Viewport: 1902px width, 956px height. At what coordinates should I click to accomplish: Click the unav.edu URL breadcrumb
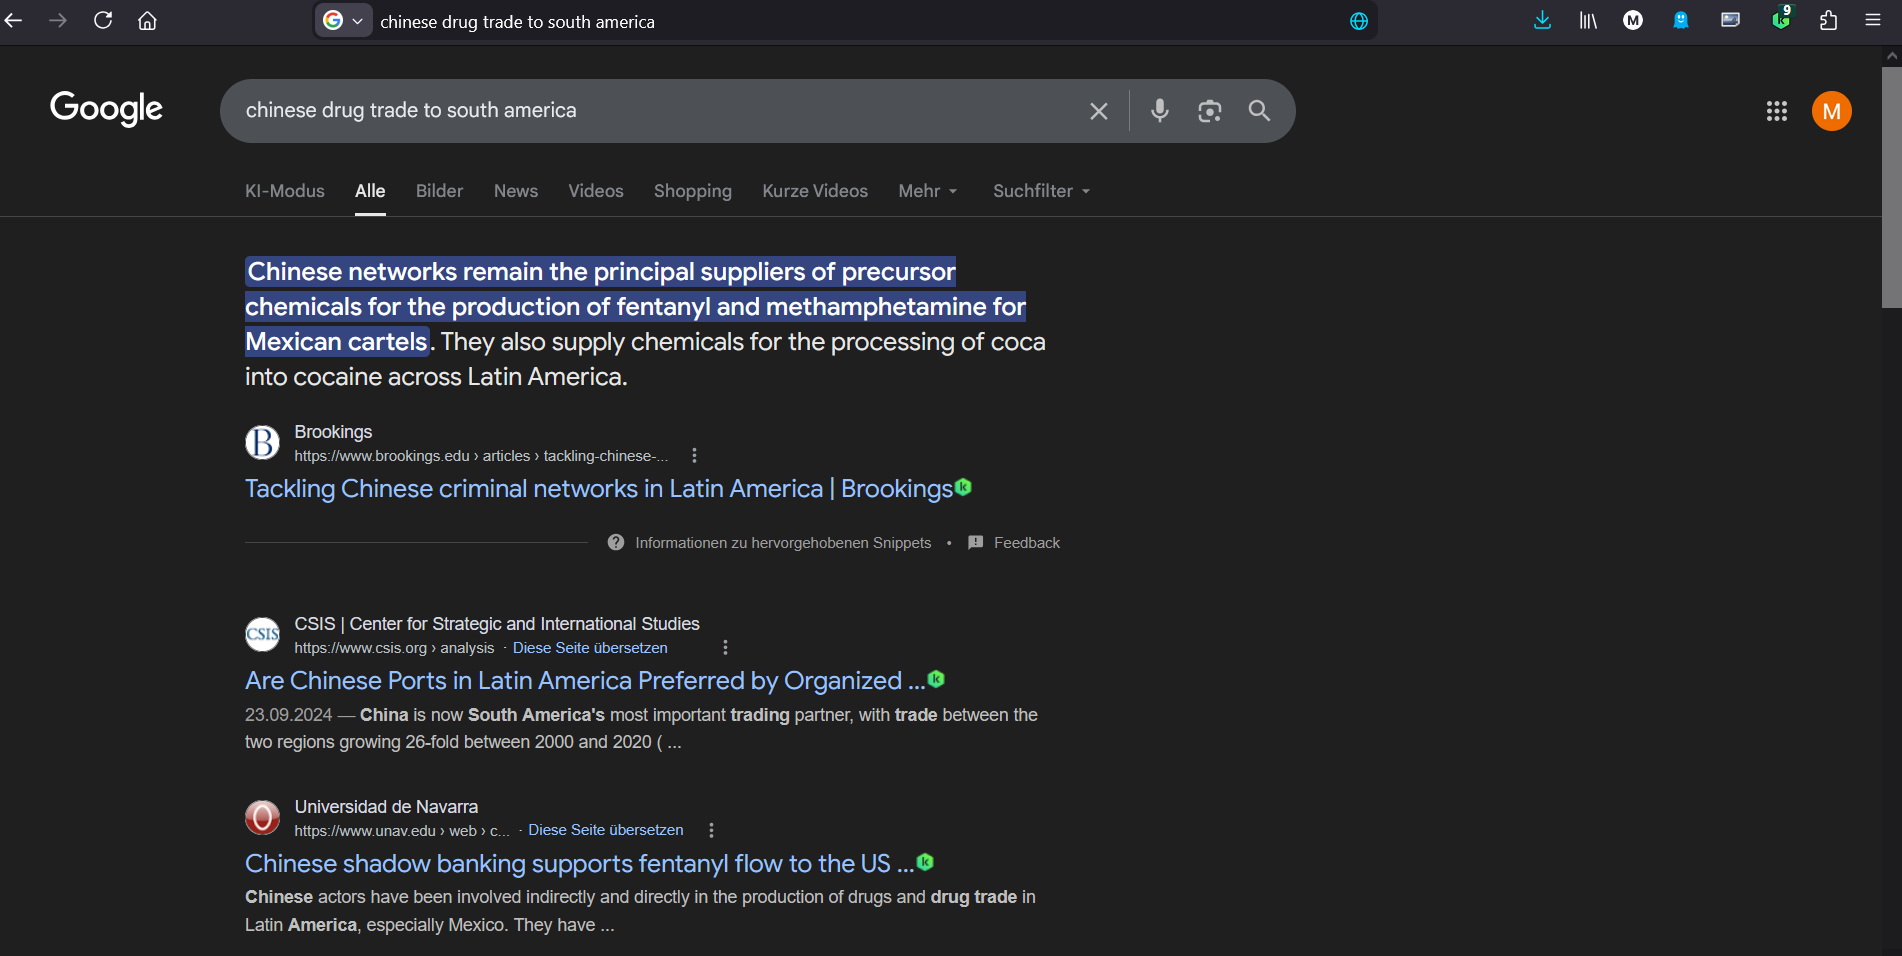[x=402, y=830]
